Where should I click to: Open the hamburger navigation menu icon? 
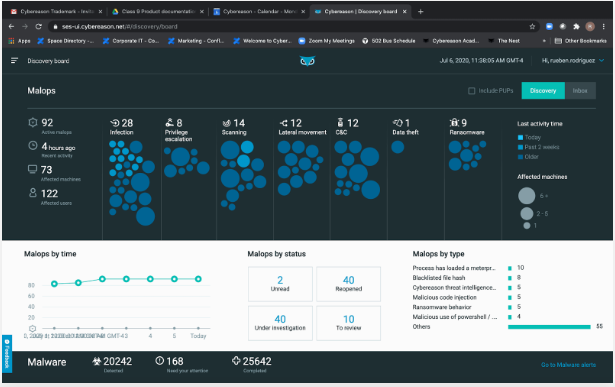tap(15, 60)
